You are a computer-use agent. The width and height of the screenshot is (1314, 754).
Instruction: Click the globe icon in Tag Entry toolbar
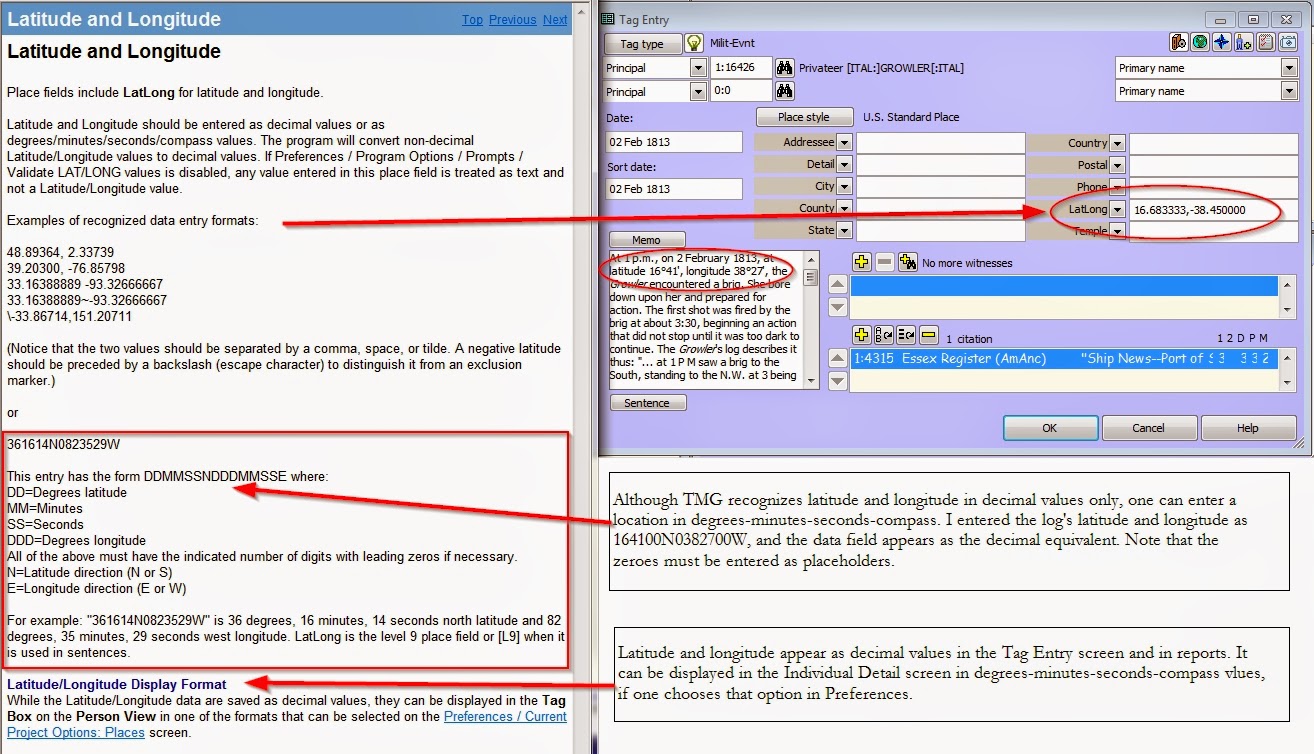[x=1200, y=42]
